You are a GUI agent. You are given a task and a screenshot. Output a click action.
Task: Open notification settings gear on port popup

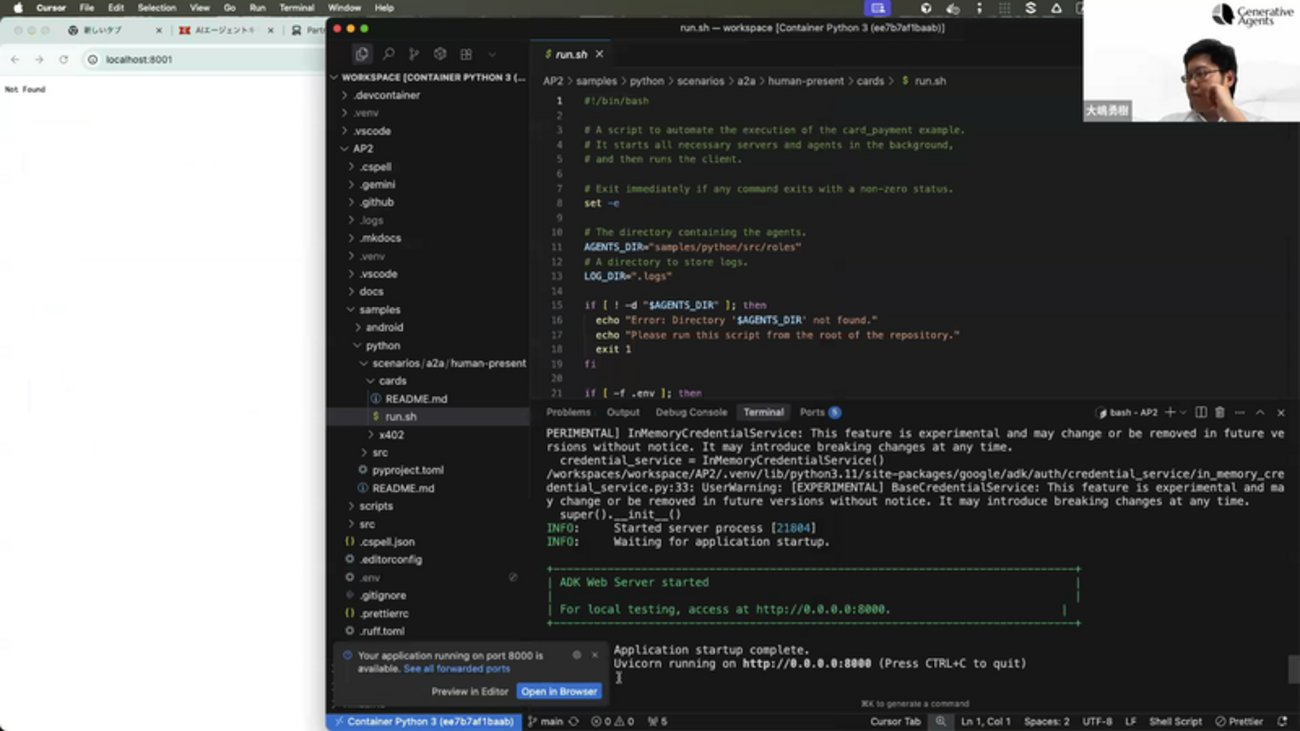click(577, 655)
